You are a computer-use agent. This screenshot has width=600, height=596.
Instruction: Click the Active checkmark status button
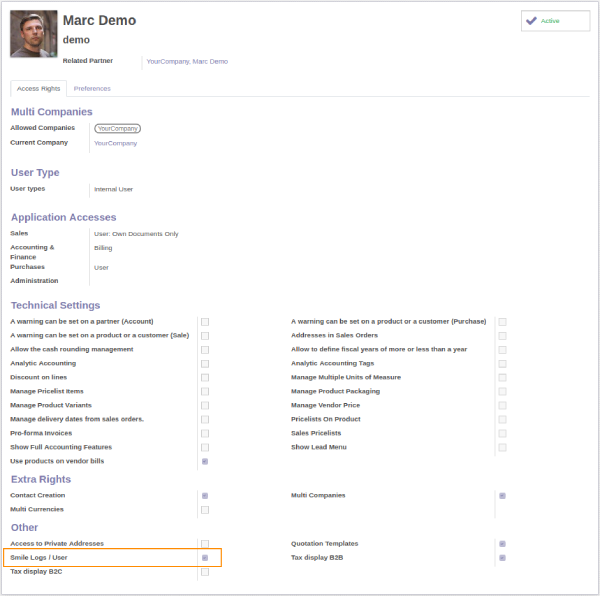(x=554, y=21)
